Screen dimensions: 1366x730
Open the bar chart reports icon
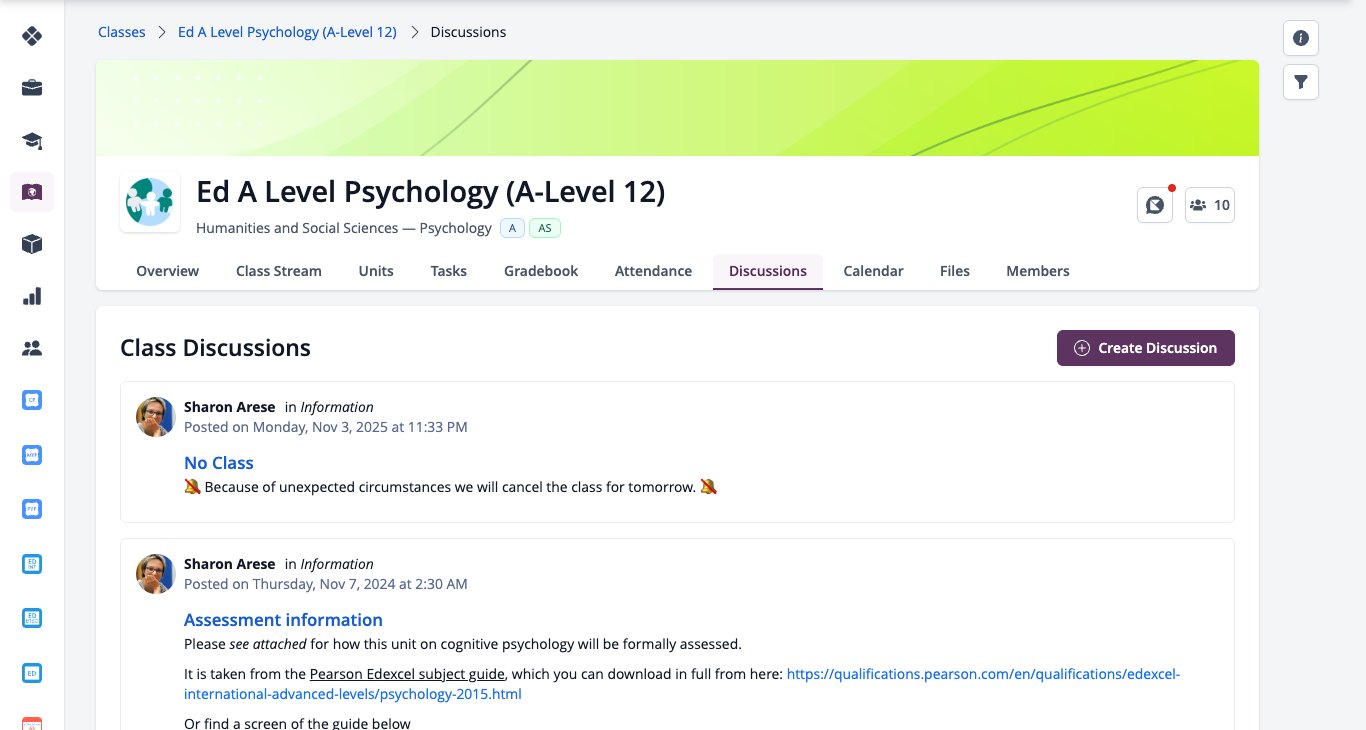(32, 296)
